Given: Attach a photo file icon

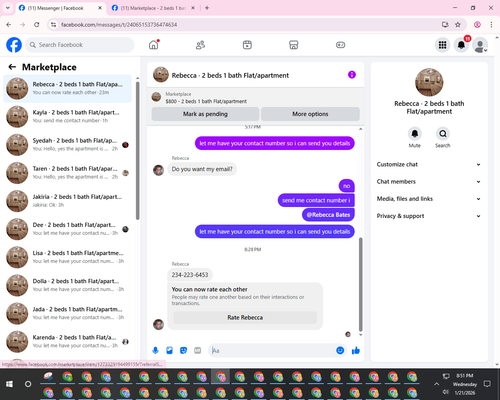Looking at the screenshot, I should coord(169,350).
